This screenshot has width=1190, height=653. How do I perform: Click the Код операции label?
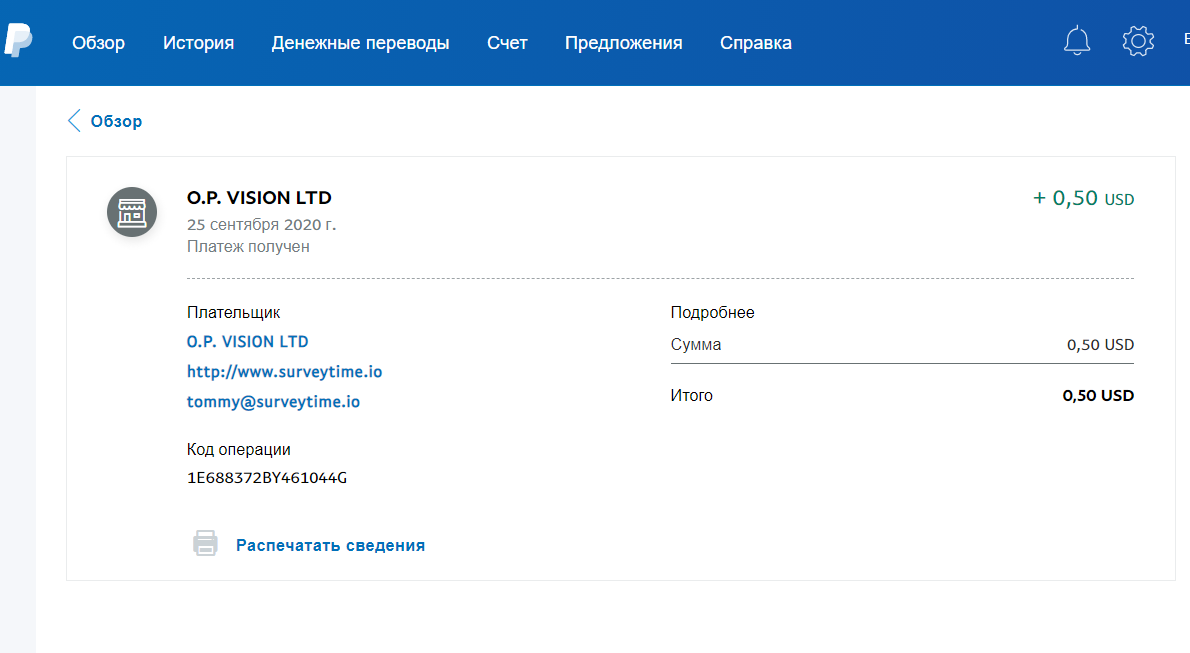(x=238, y=450)
